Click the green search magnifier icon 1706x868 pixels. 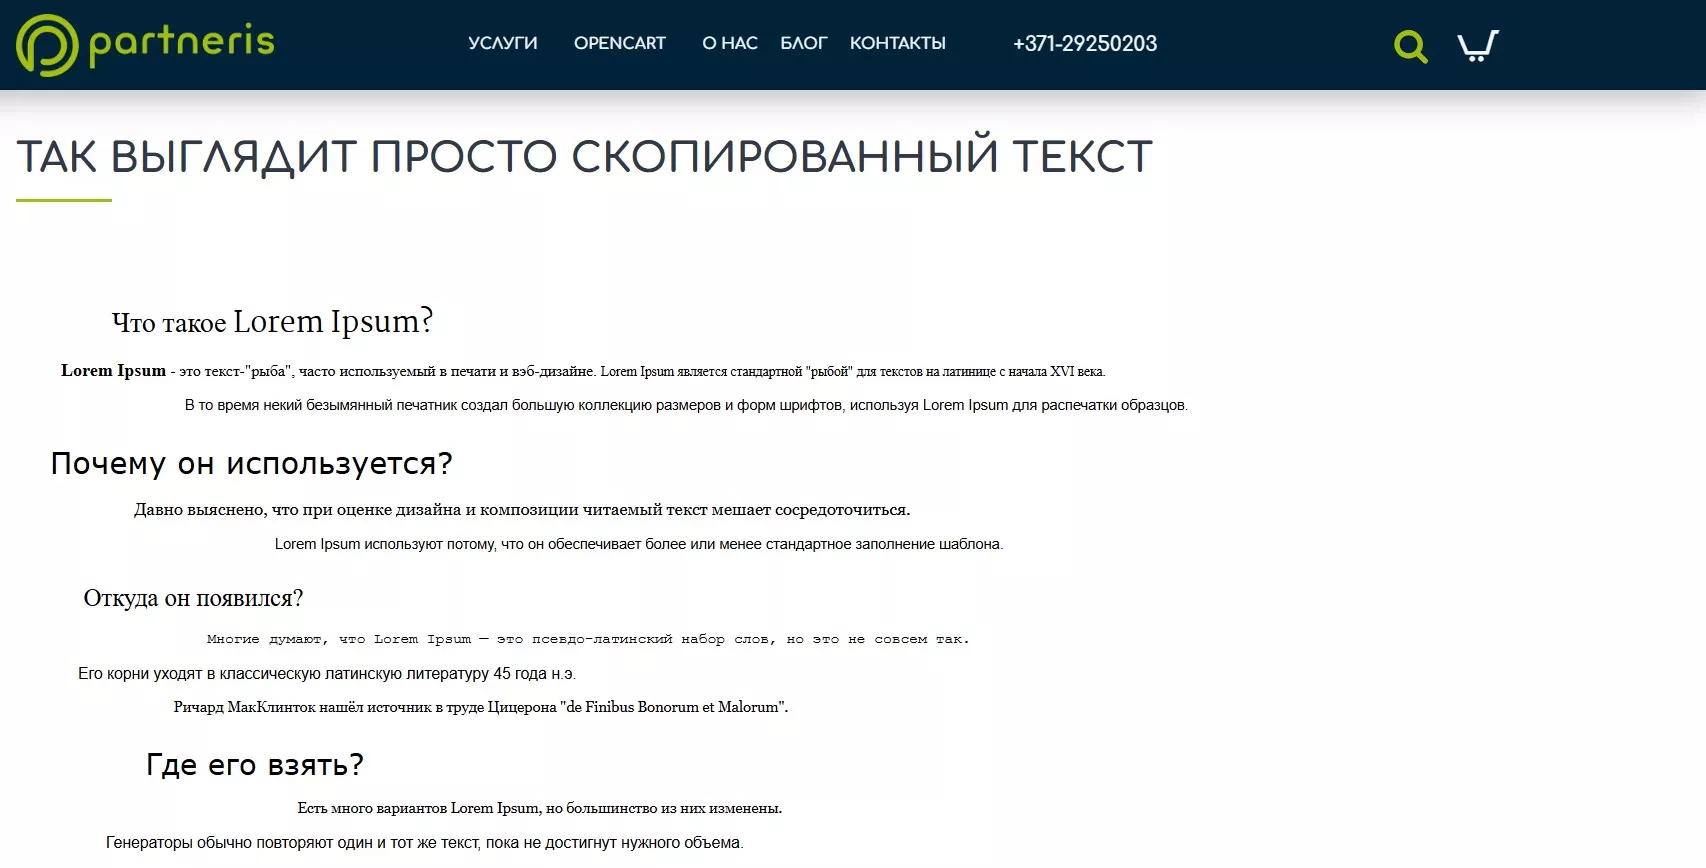coord(1410,46)
